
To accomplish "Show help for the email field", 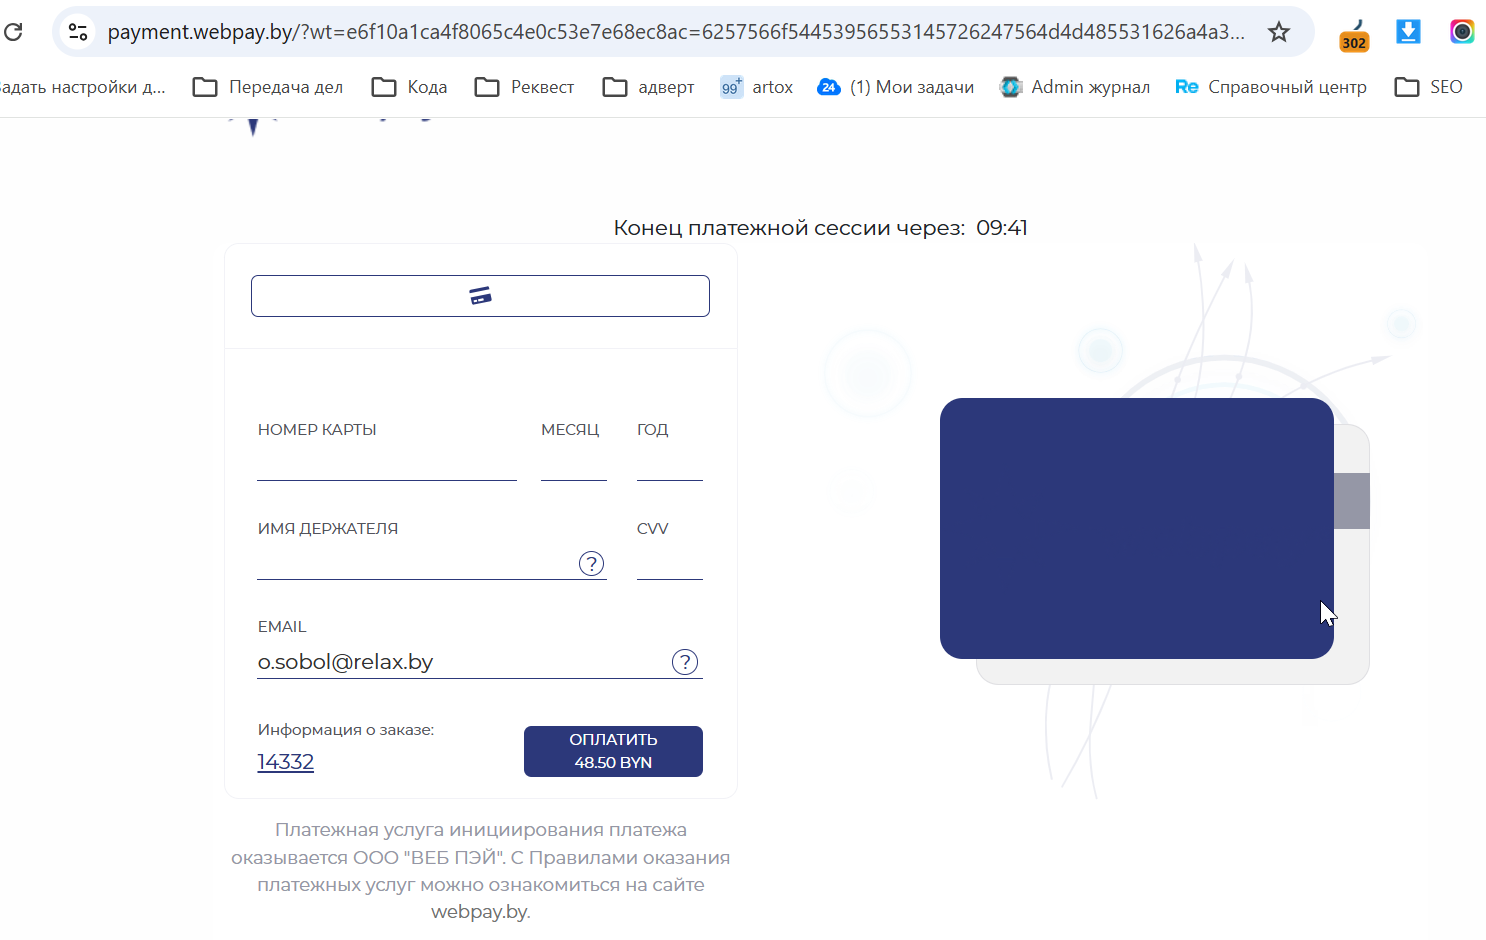I will 685,662.
